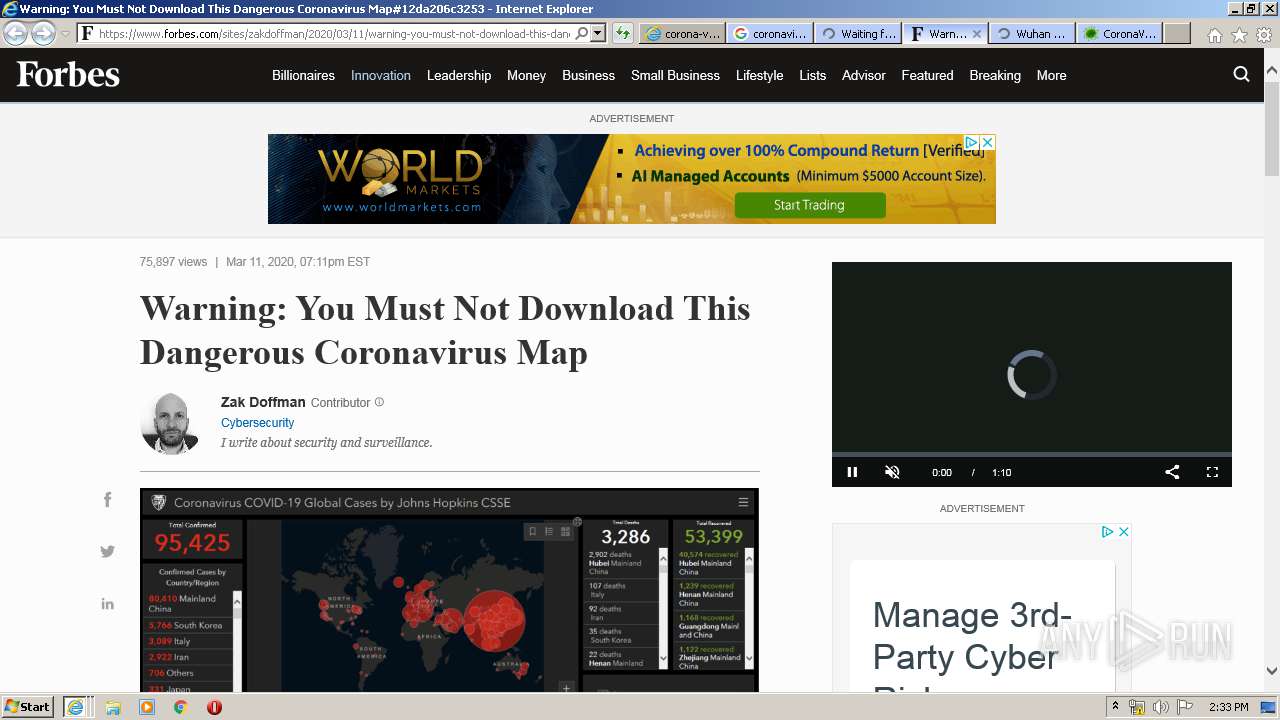Click the AdChoices icon on the sidebar ad

tap(1108, 531)
